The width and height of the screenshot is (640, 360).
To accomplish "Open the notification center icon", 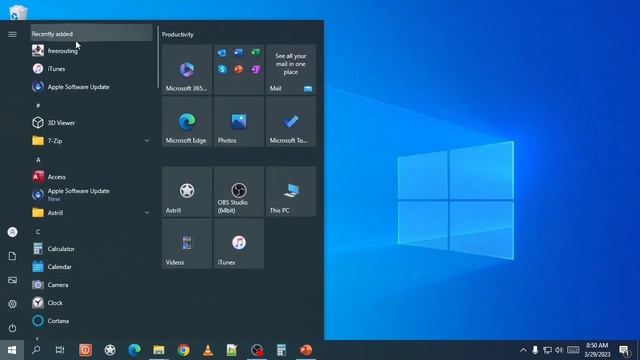I will (624, 350).
